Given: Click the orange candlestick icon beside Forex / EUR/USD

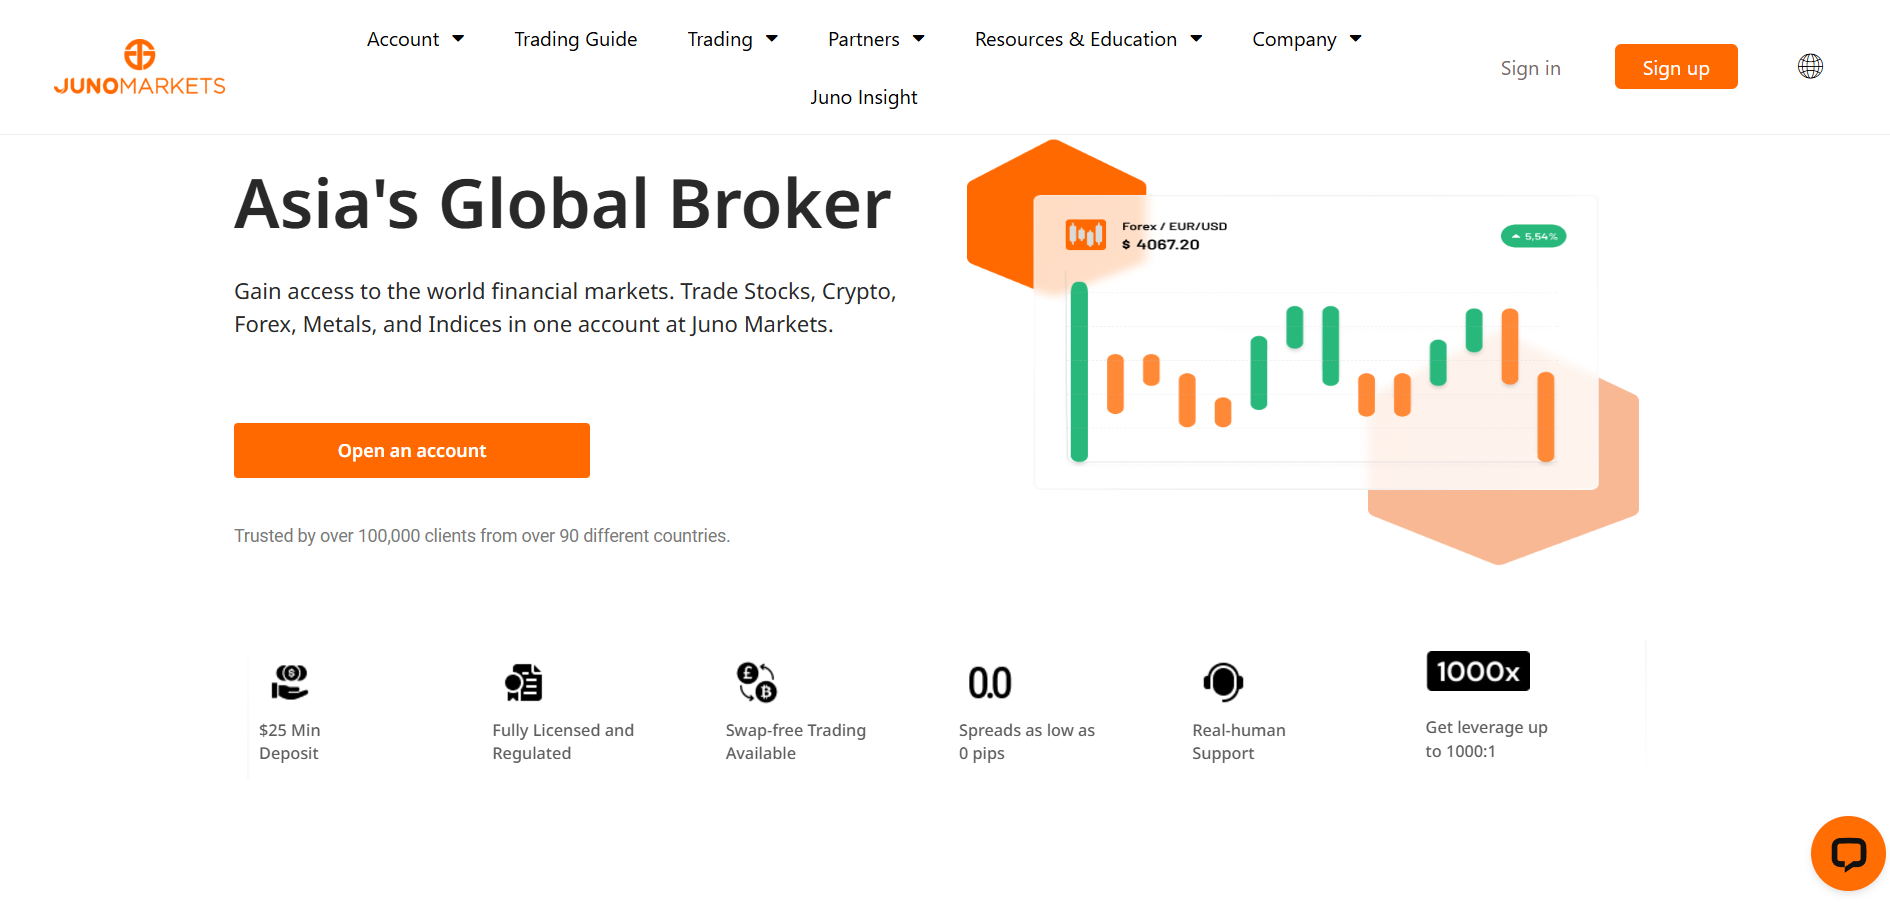Looking at the screenshot, I should (x=1086, y=235).
